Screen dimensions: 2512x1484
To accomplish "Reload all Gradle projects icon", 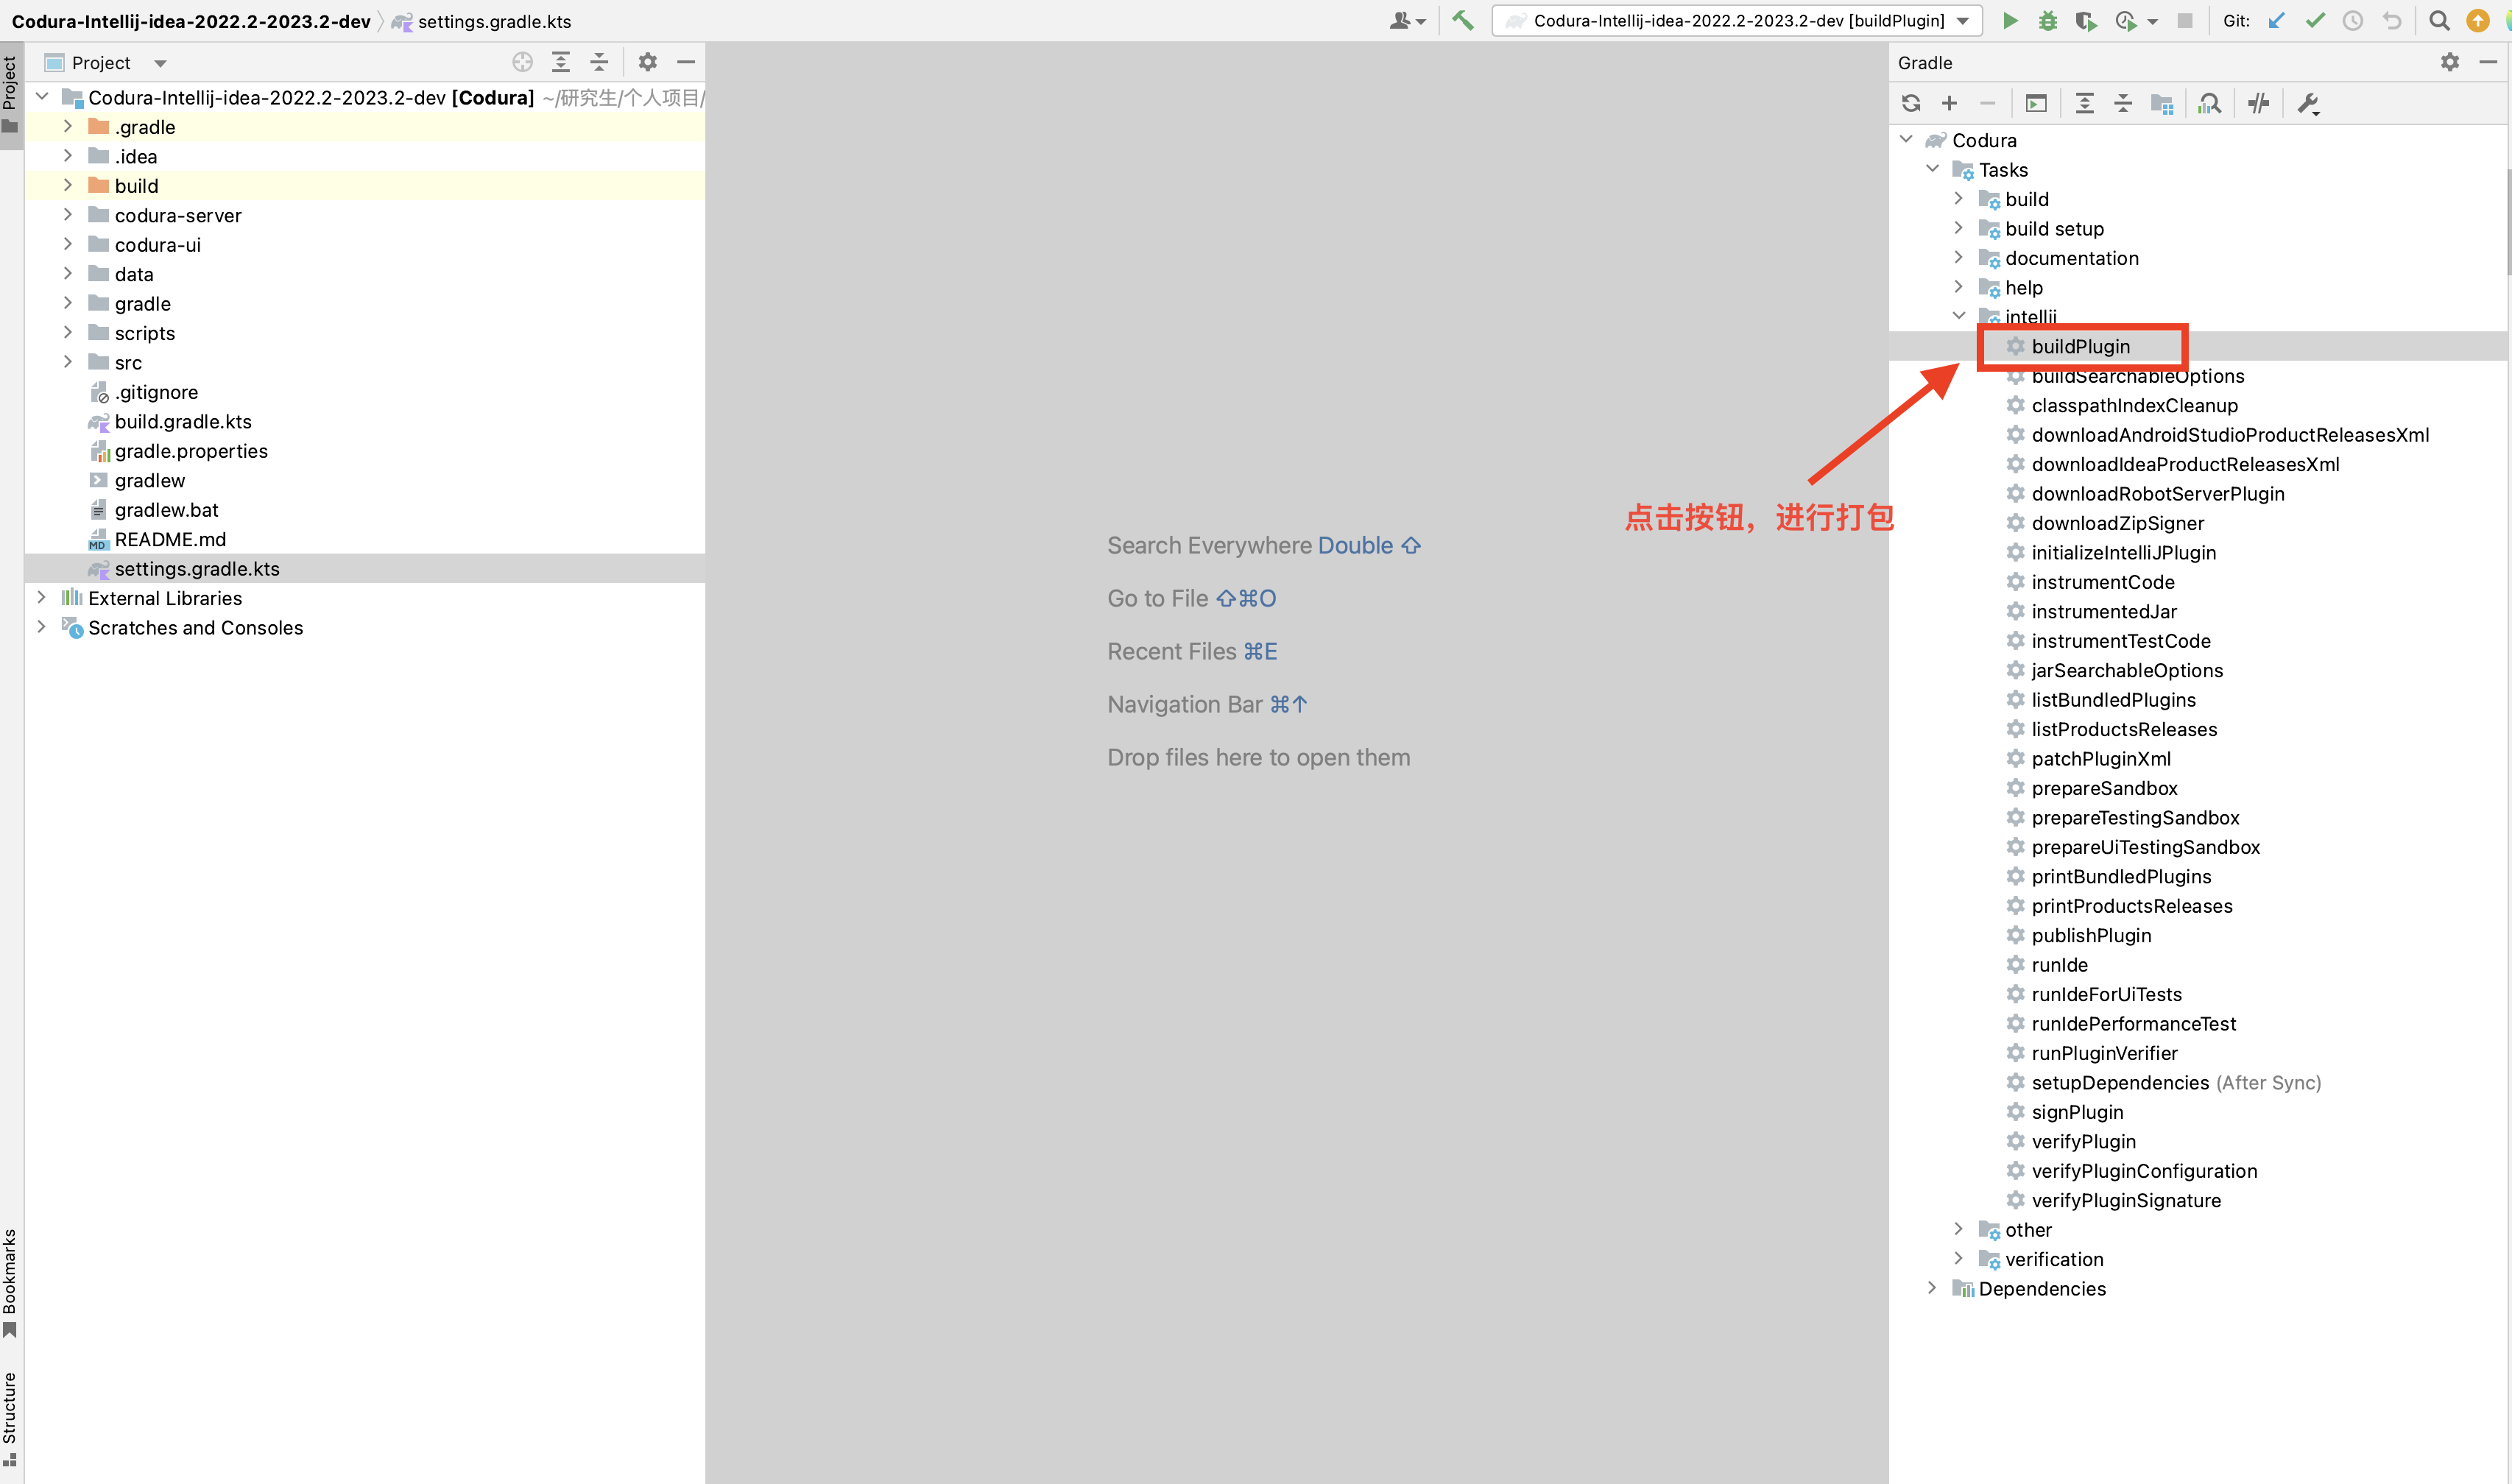I will 1911,103.
